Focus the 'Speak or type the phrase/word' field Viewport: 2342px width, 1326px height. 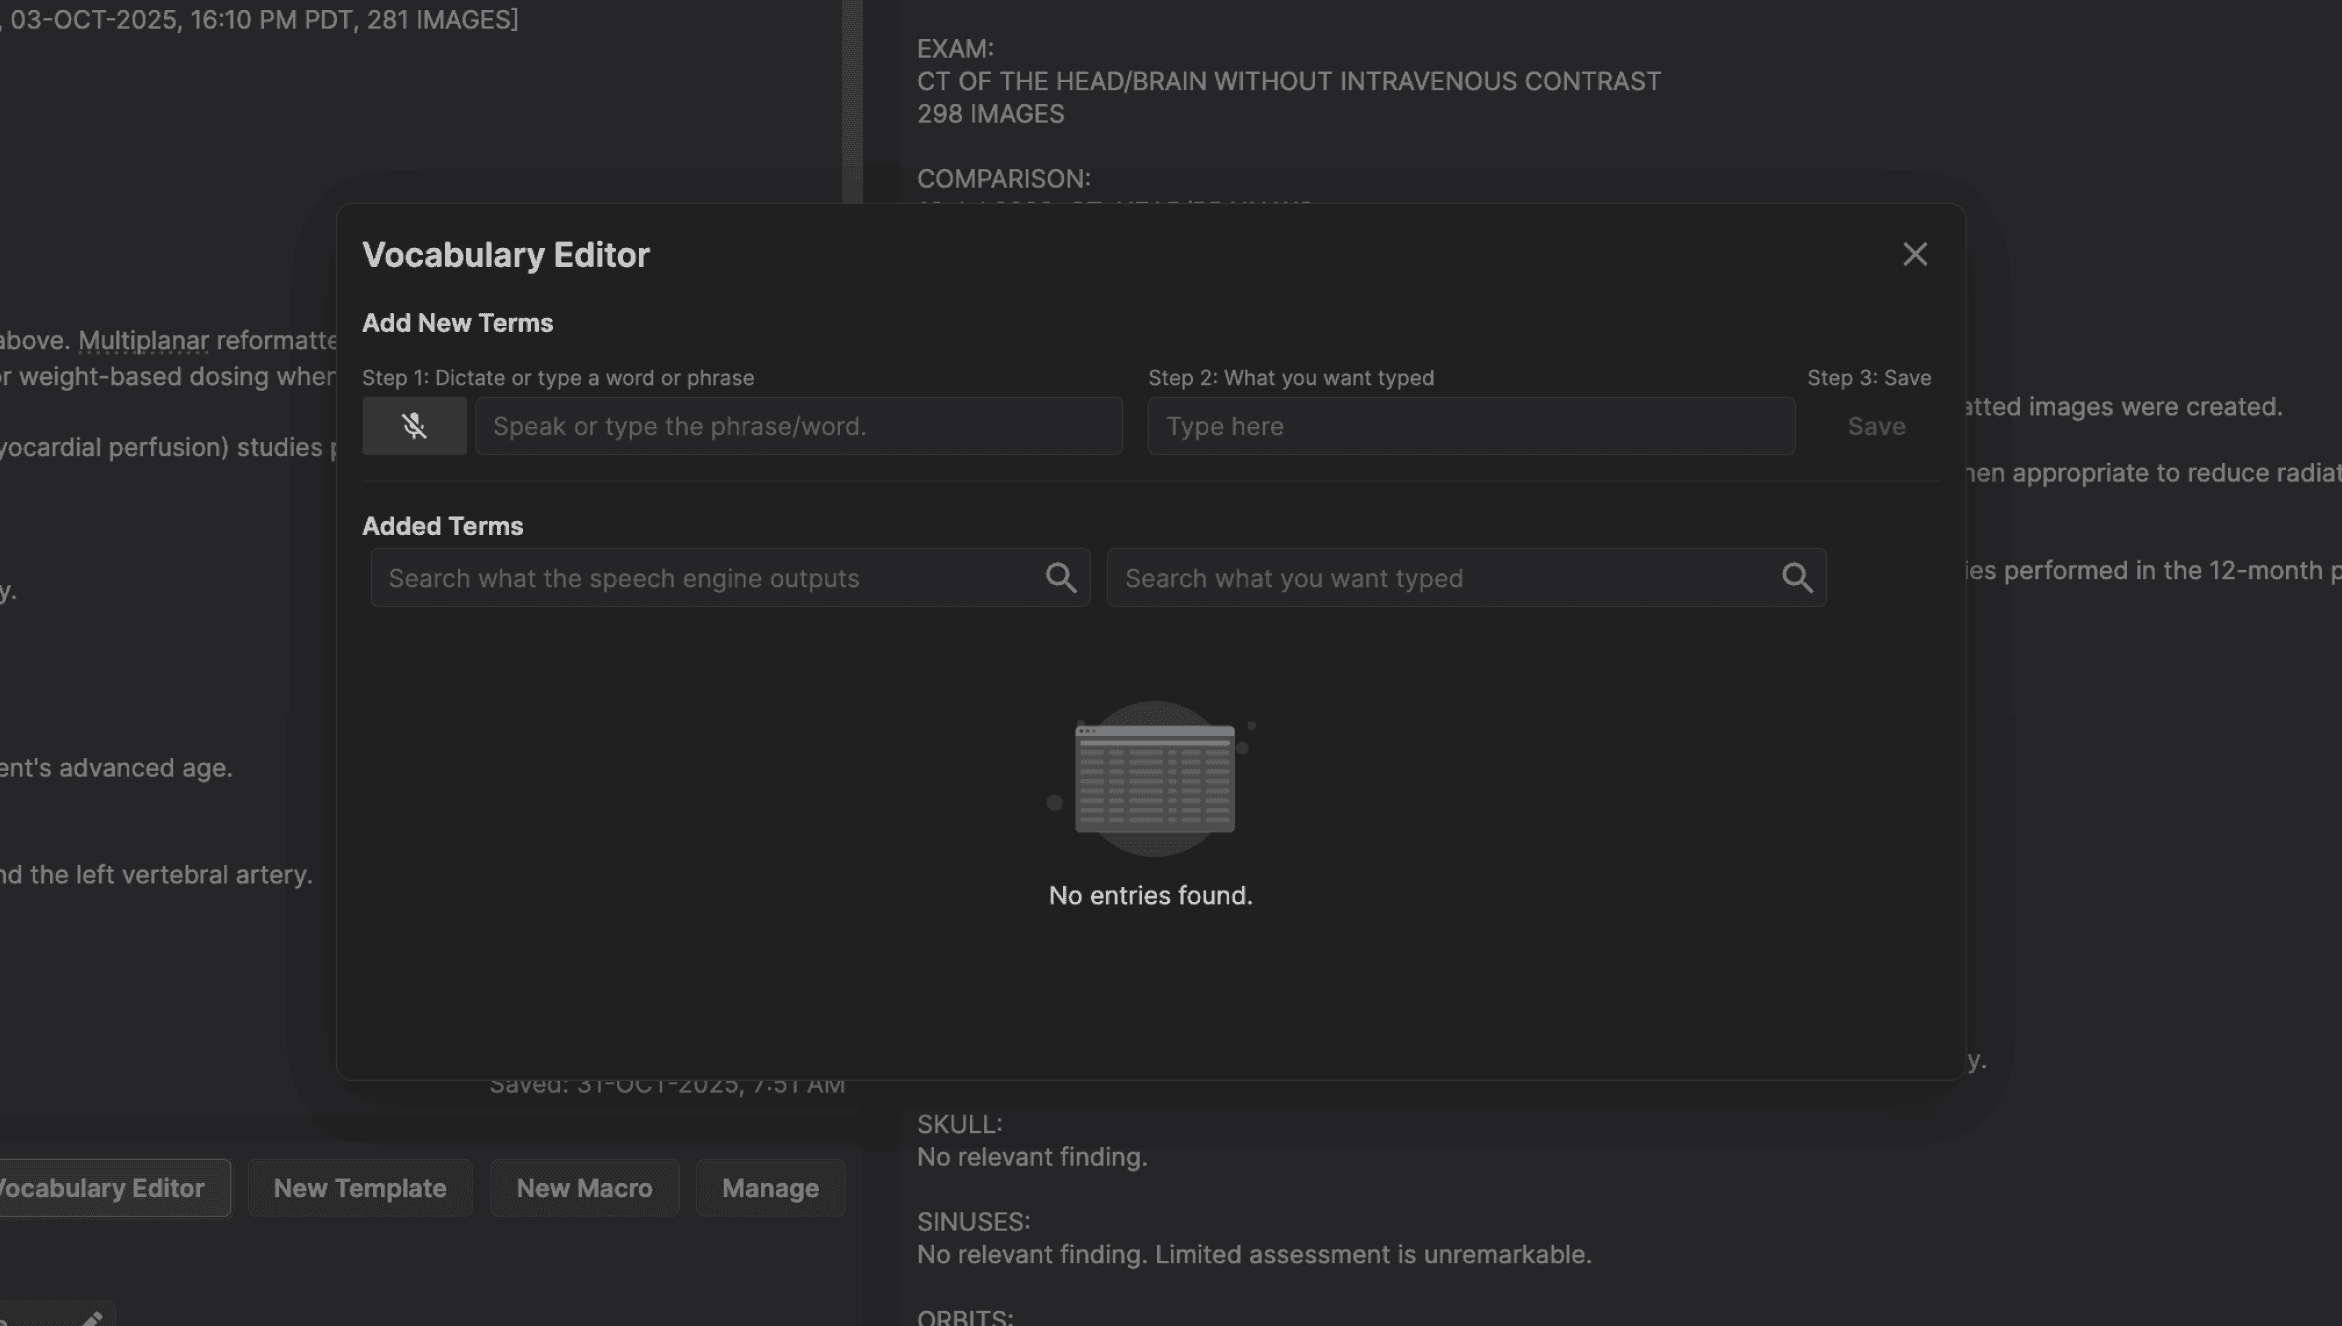tap(797, 426)
